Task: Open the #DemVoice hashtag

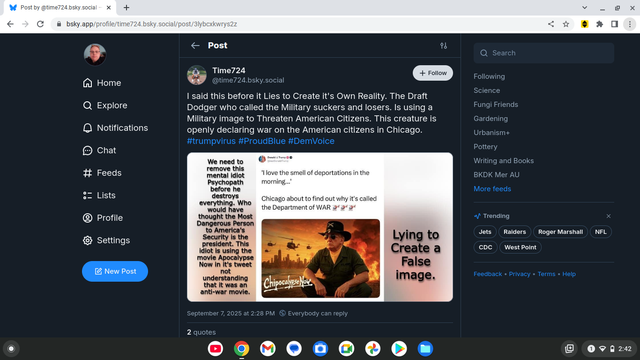Action: [x=311, y=141]
